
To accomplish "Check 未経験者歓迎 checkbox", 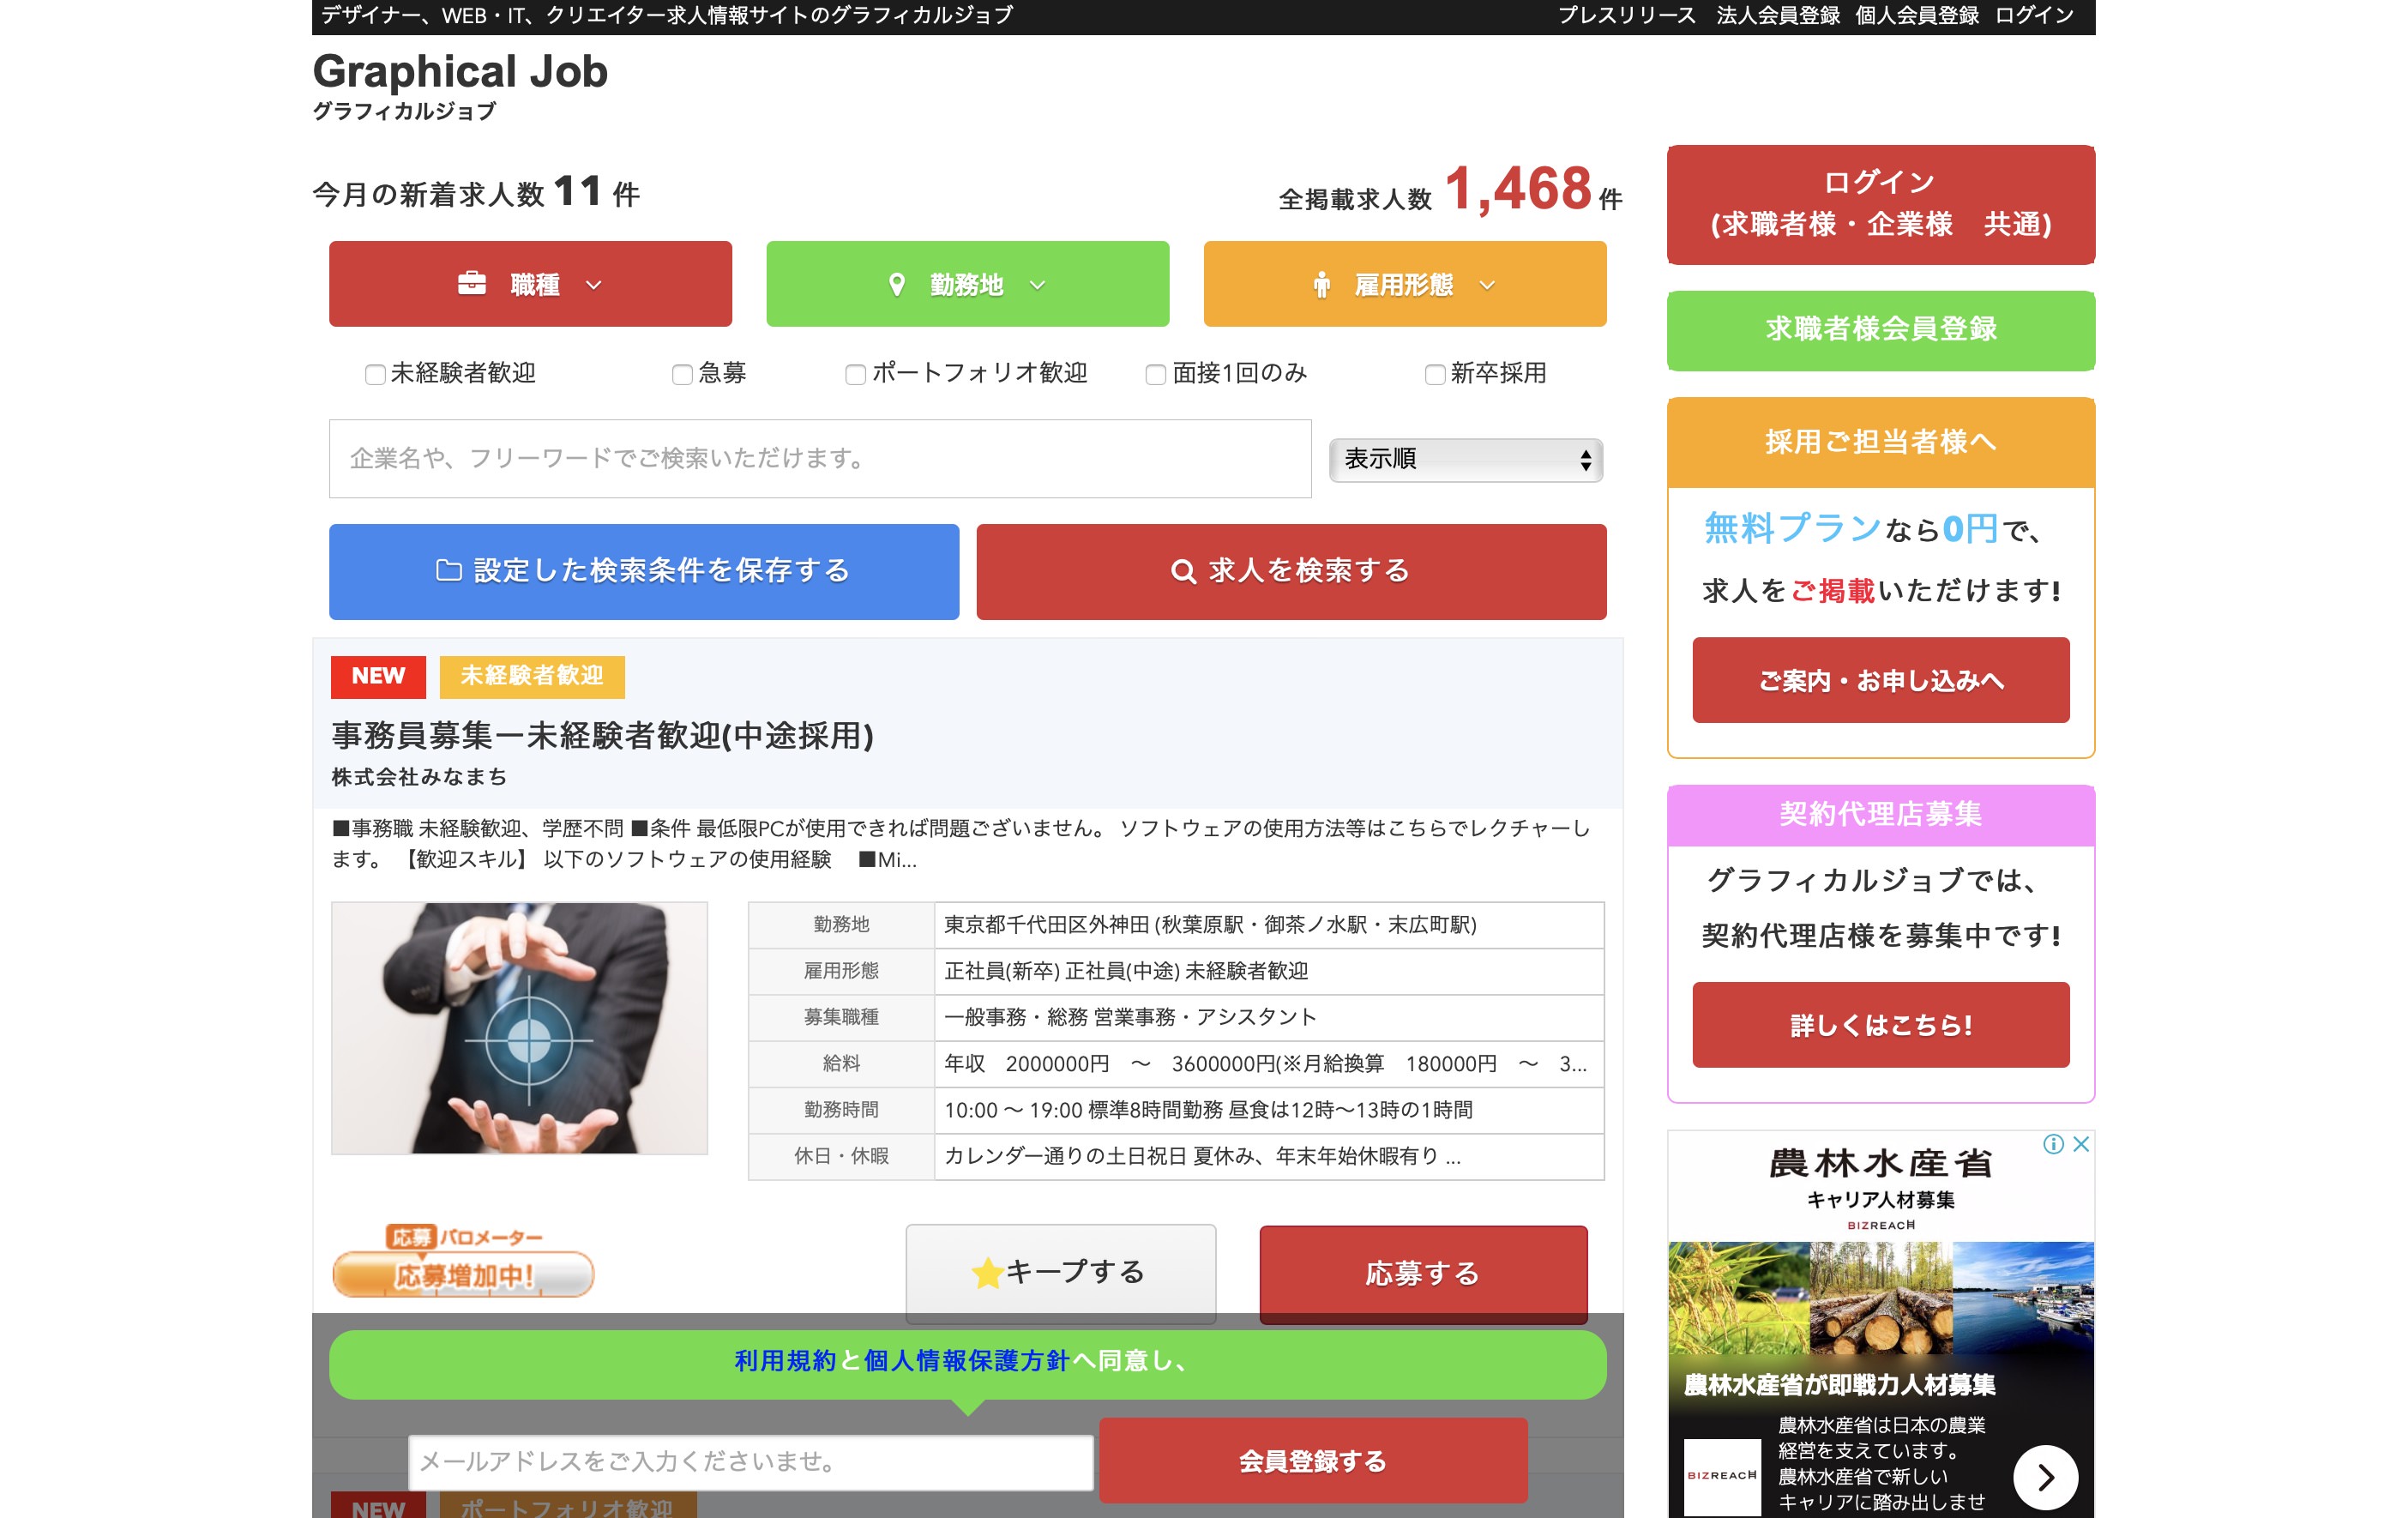I will tap(375, 374).
